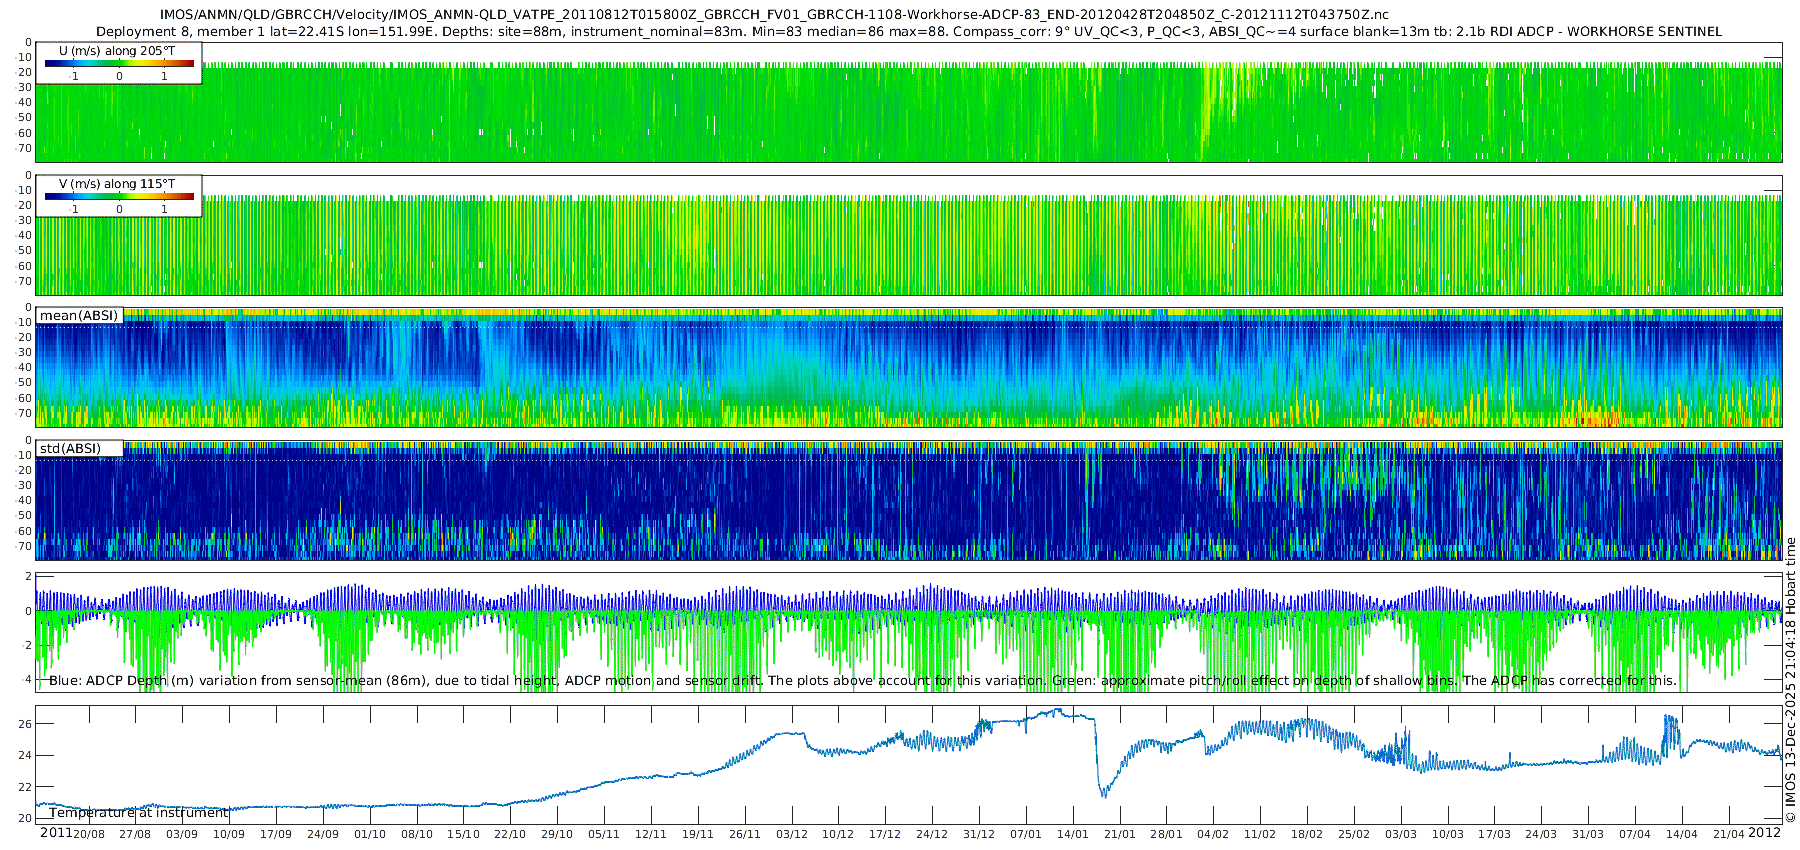
Task: Click the 26 tick on temperature axis
Action: click(x=26, y=724)
